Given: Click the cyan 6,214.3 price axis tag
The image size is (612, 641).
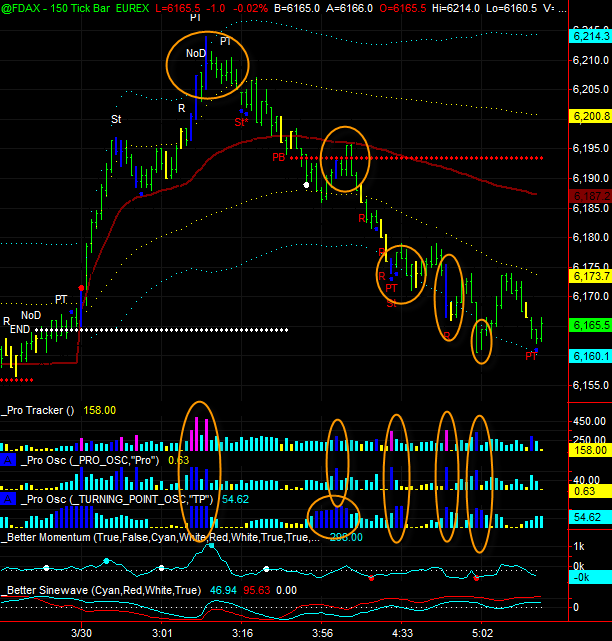Looking at the screenshot, I should [590, 36].
